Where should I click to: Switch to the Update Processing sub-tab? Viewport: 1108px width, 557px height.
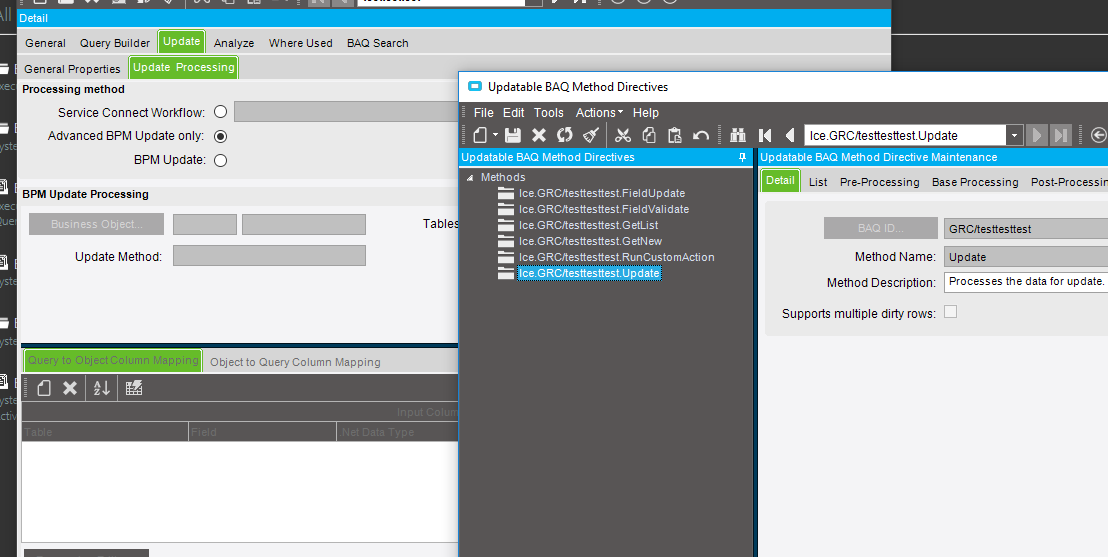(x=184, y=67)
